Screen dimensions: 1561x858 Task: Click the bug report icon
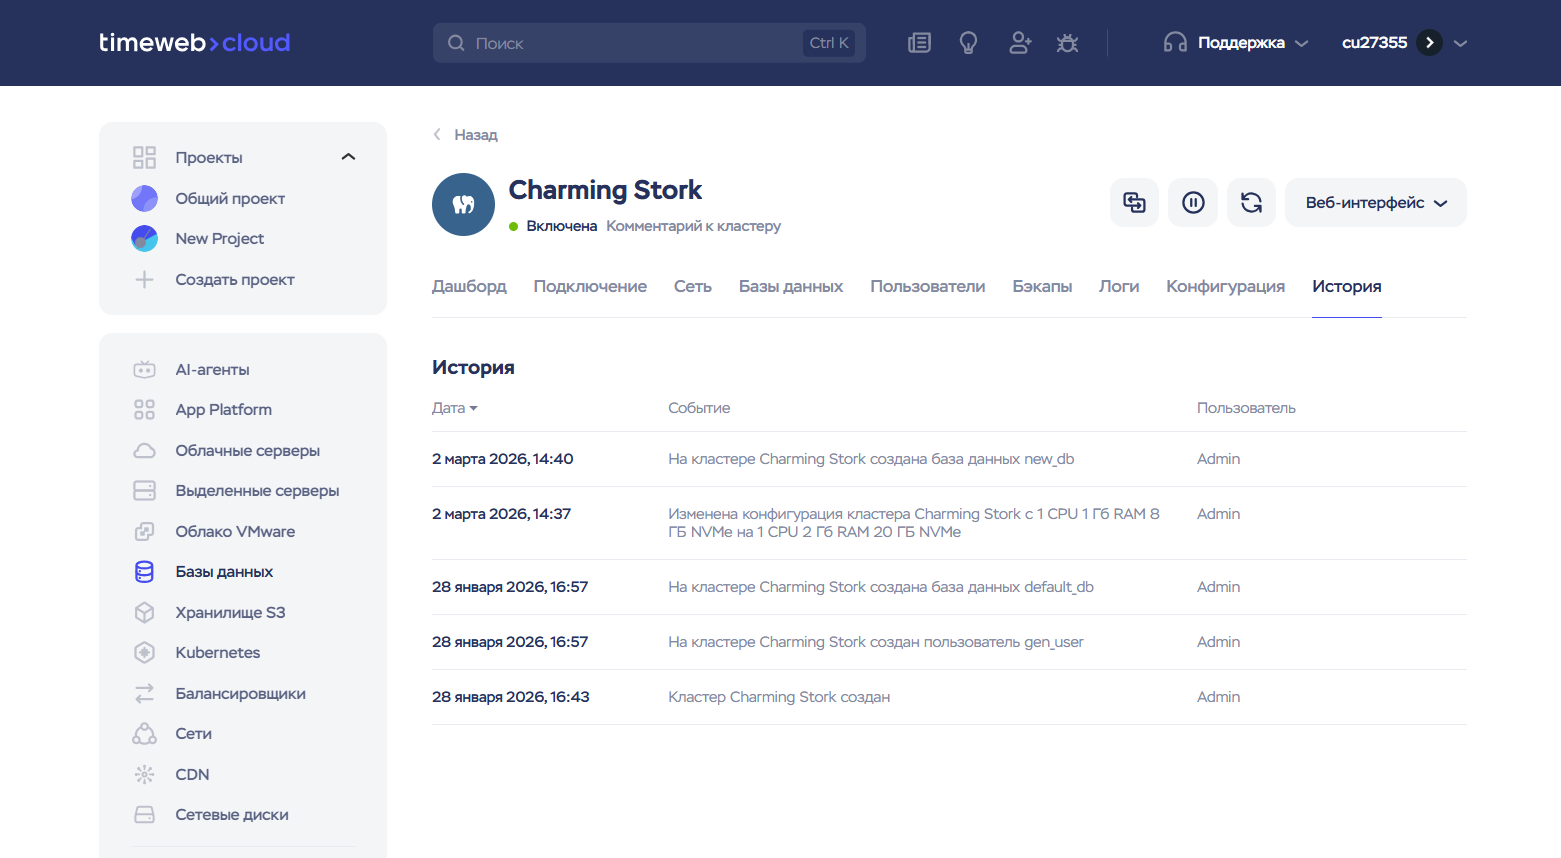pos(1067,43)
